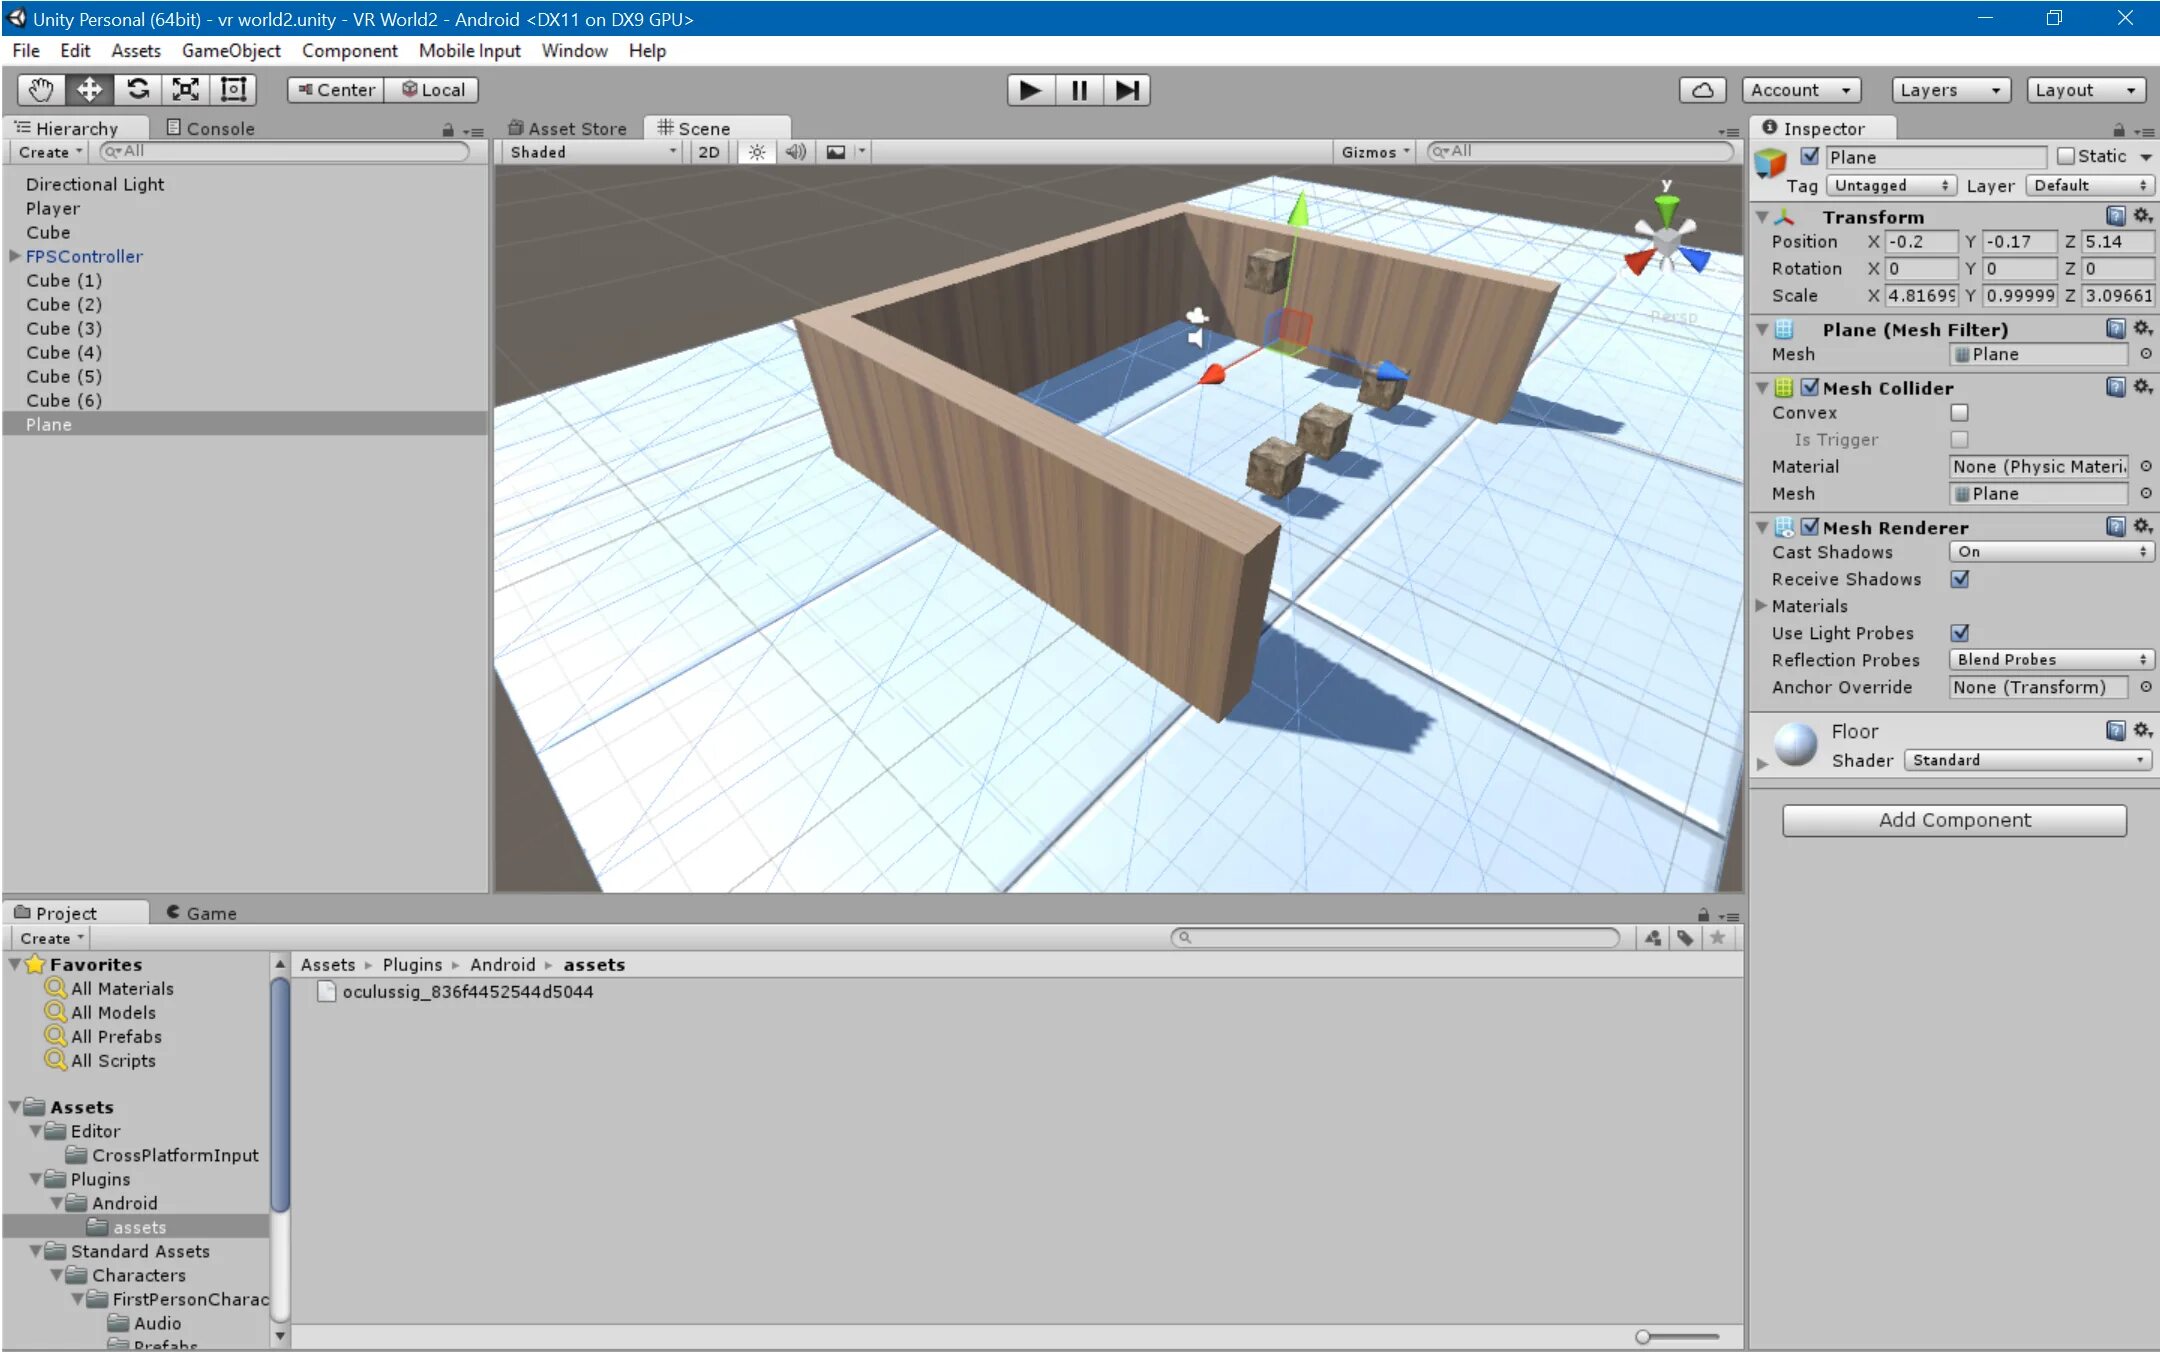
Task: Toggle scene audio speaker icon
Action: [795, 152]
